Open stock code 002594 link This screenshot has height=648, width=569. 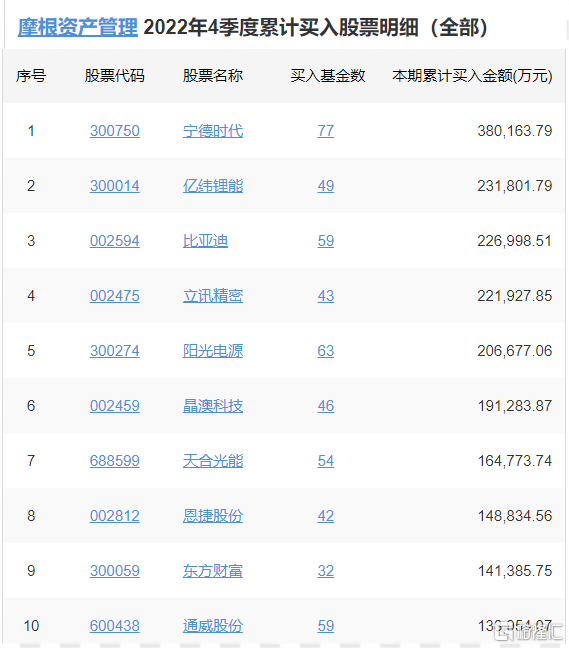click(115, 241)
